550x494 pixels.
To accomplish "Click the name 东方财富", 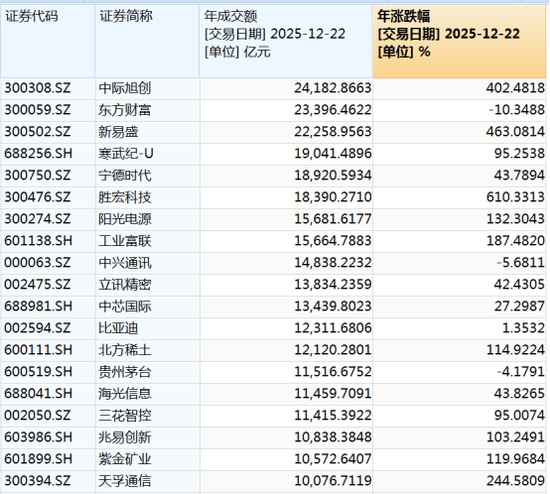I will tap(125, 110).
